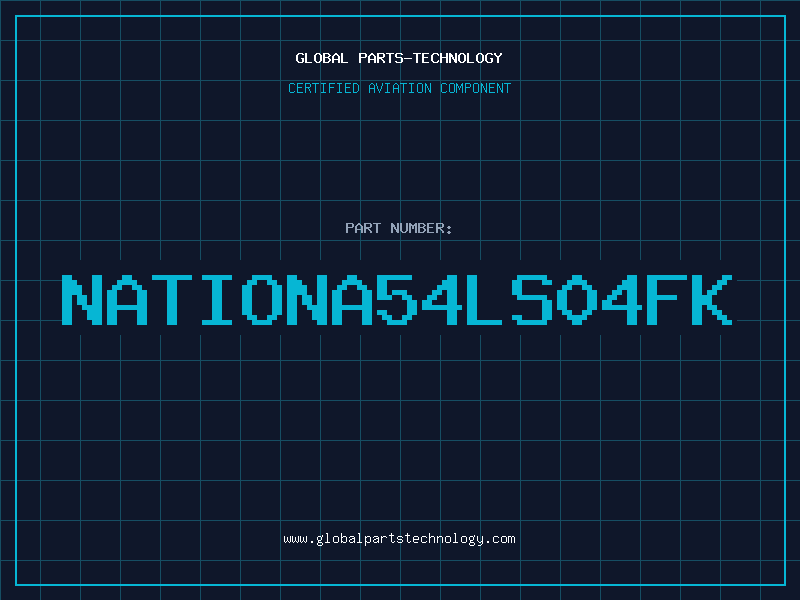Click the letter T in part number

point(173,299)
